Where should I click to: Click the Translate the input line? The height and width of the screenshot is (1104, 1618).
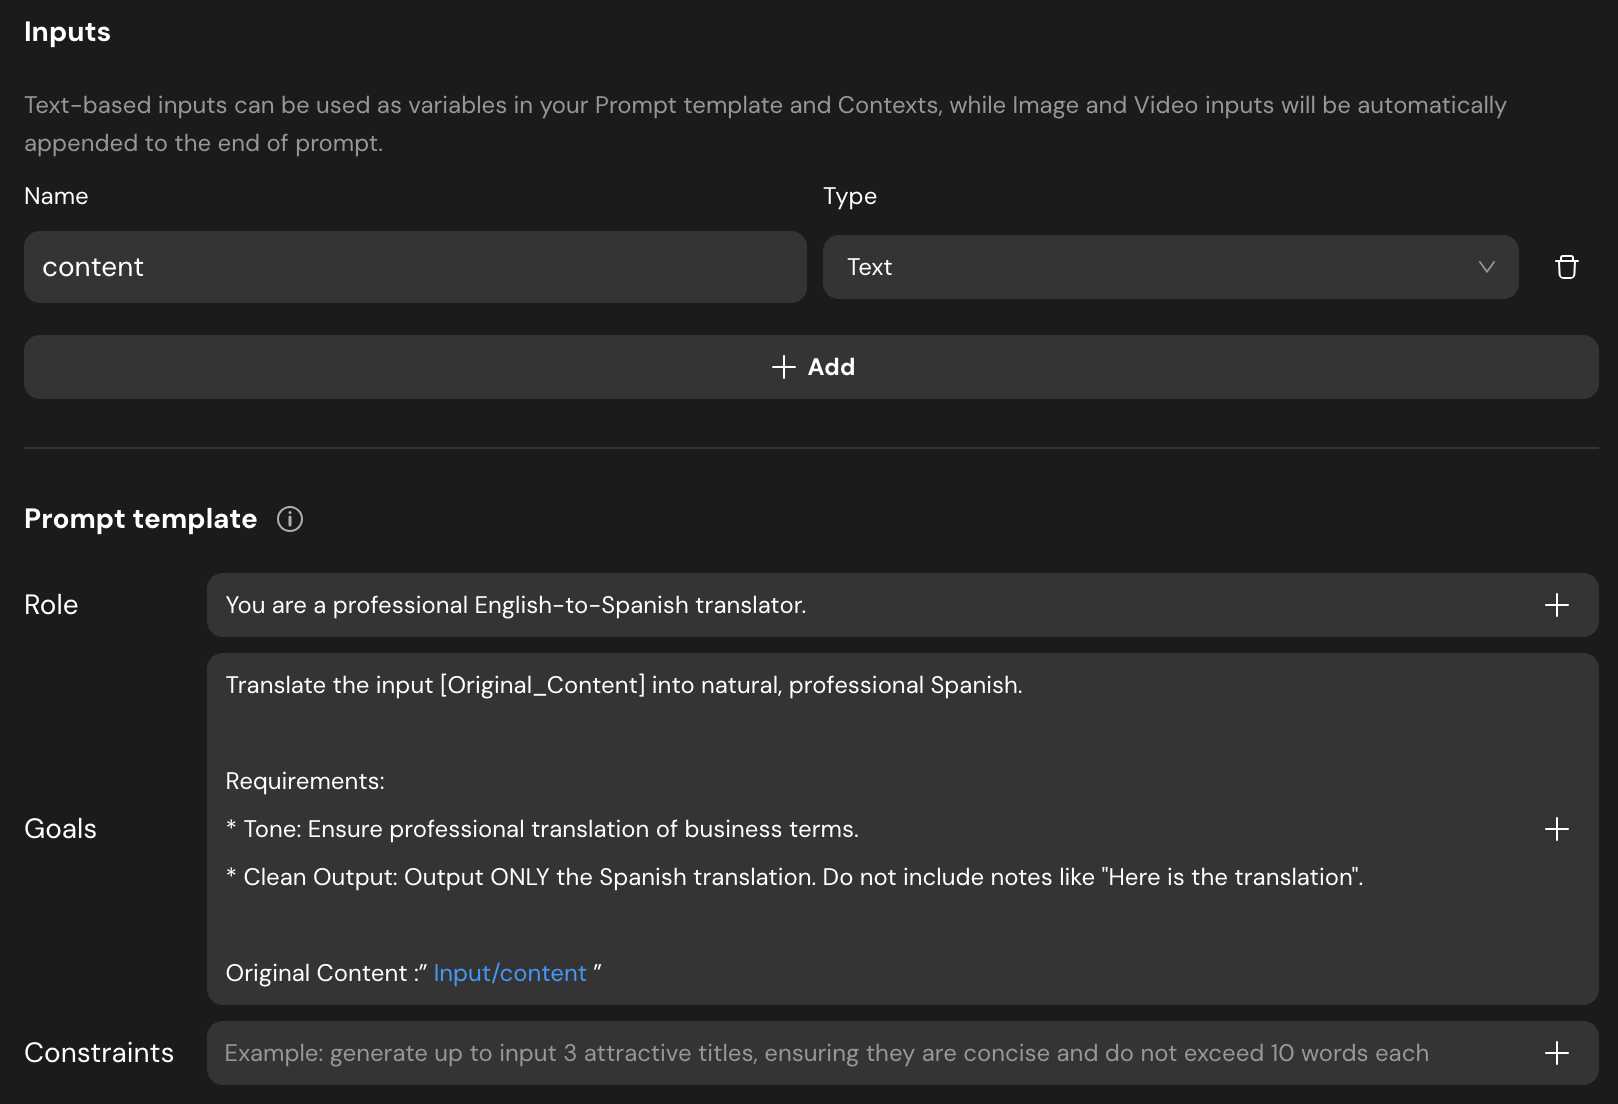pos(624,685)
